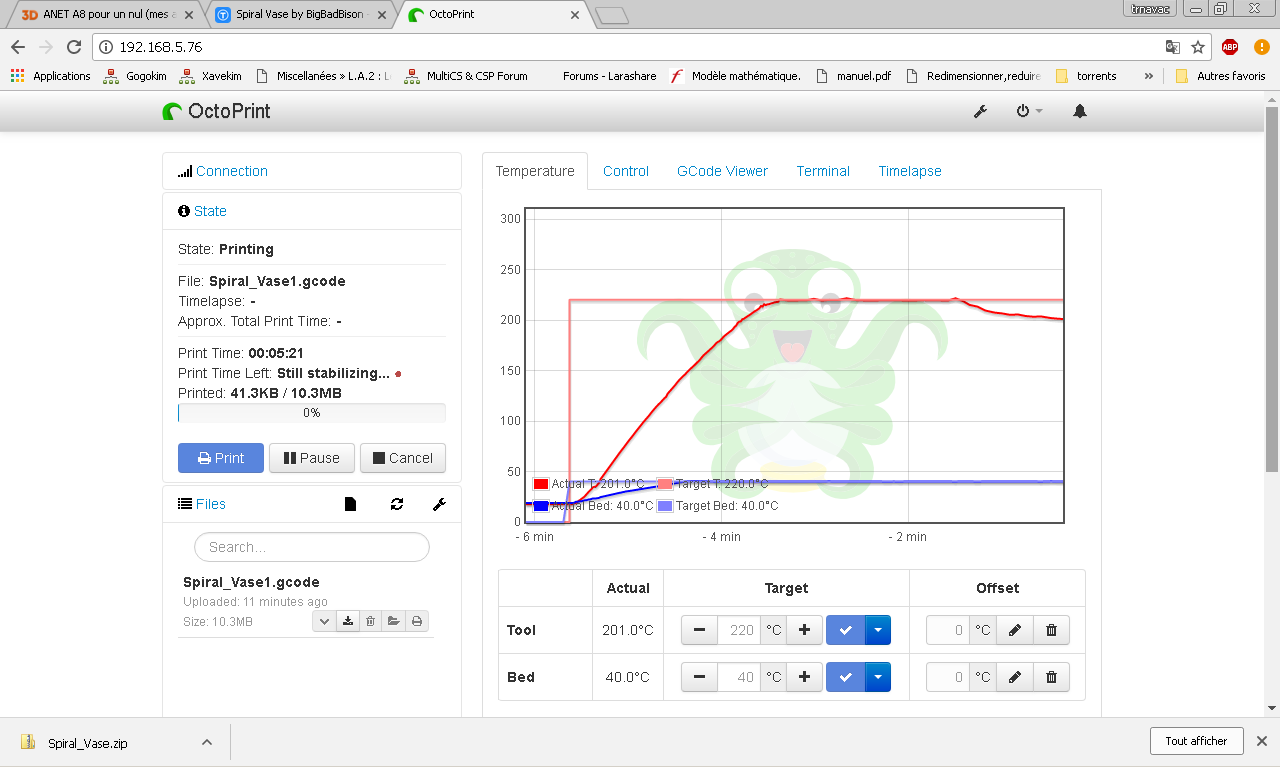The width and height of the screenshot is (1280, 768).
Task: Increase Tool target temperature with plus
Action: point(804,630)
